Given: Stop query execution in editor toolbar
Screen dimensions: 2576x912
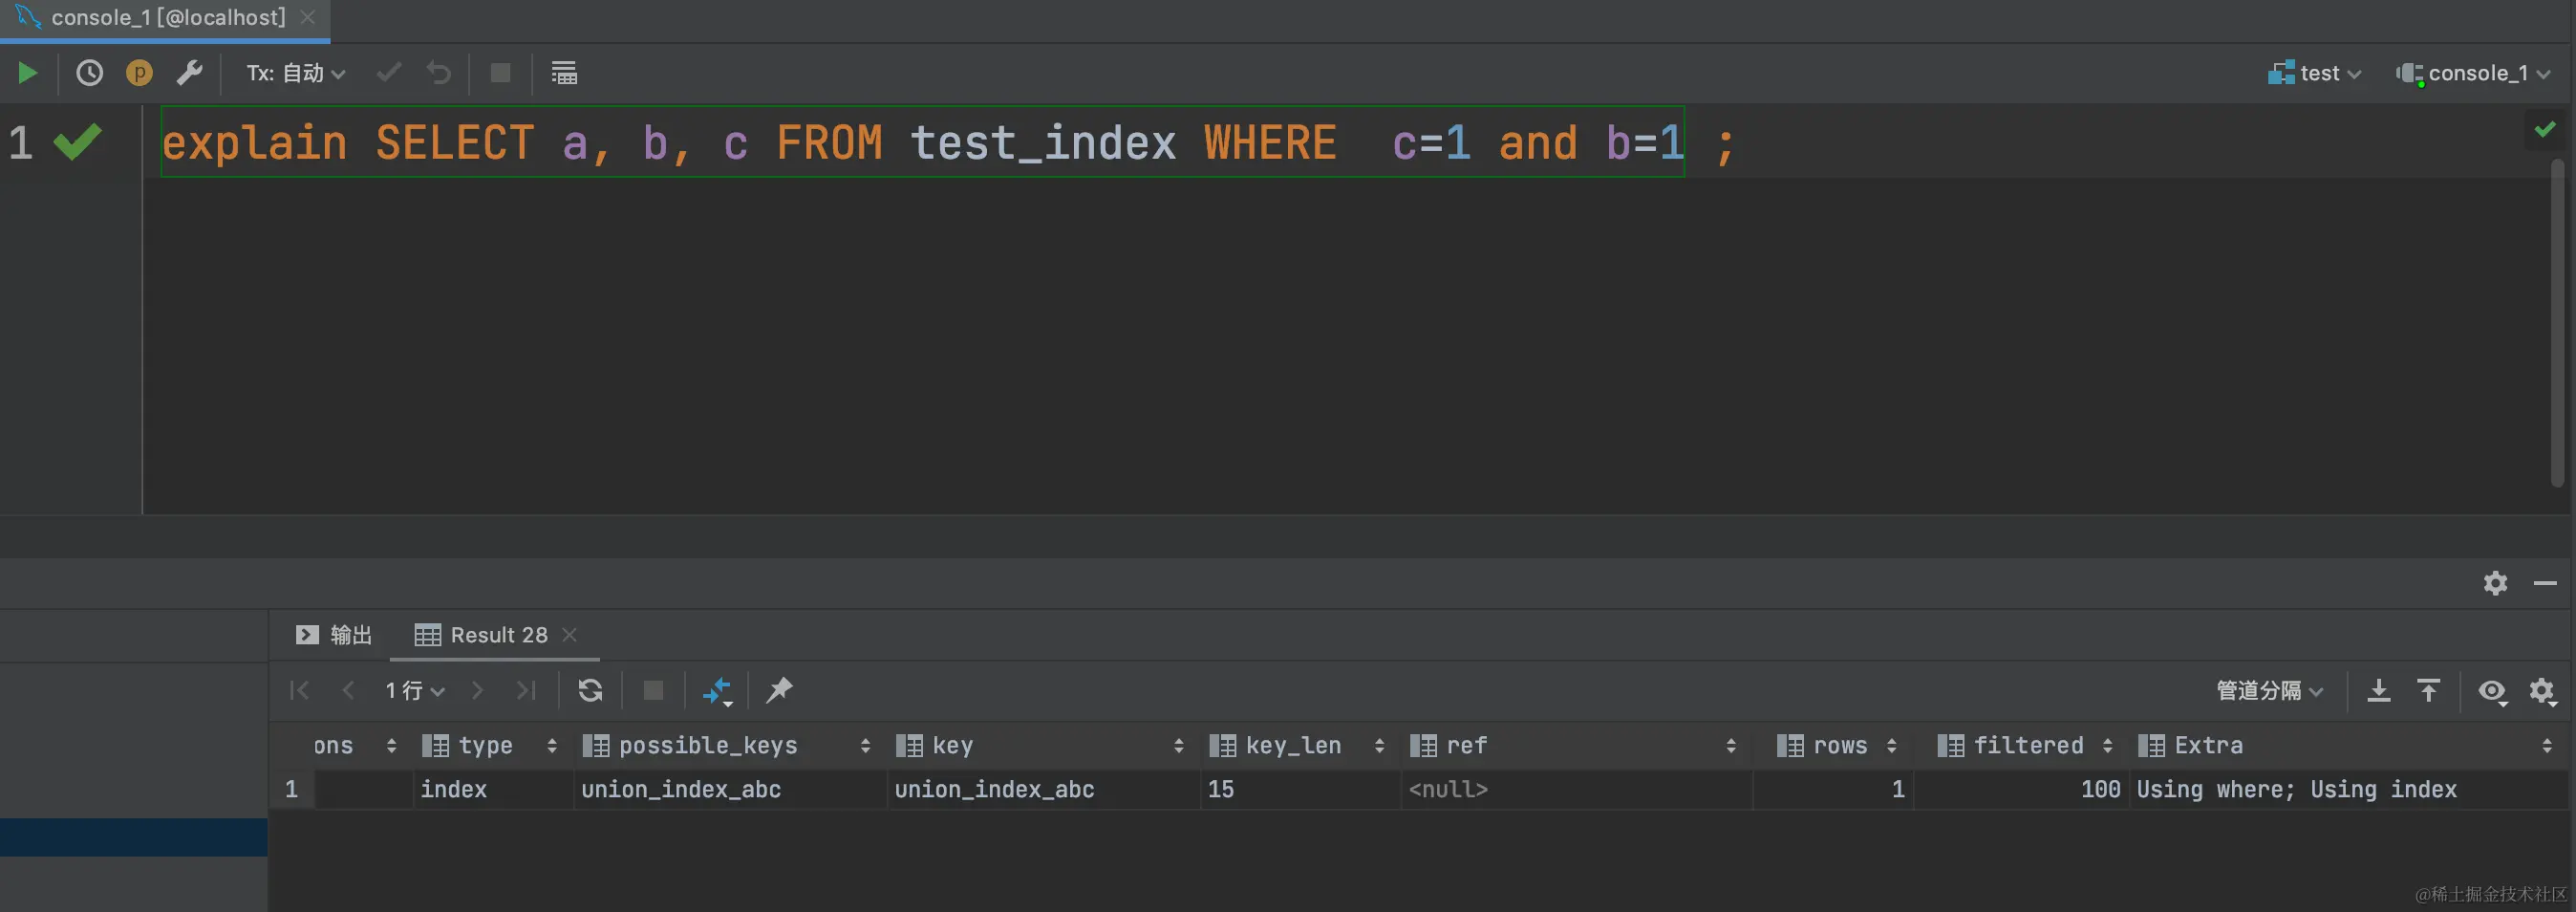Looking at the screenshot, I should (500, 73).
